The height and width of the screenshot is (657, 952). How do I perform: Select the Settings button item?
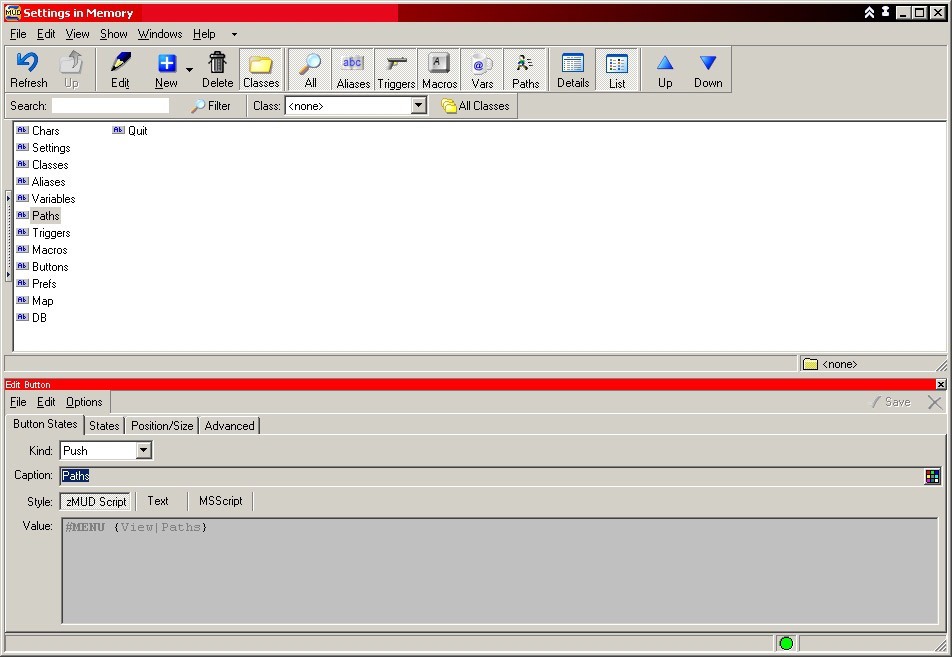(44, 148)
